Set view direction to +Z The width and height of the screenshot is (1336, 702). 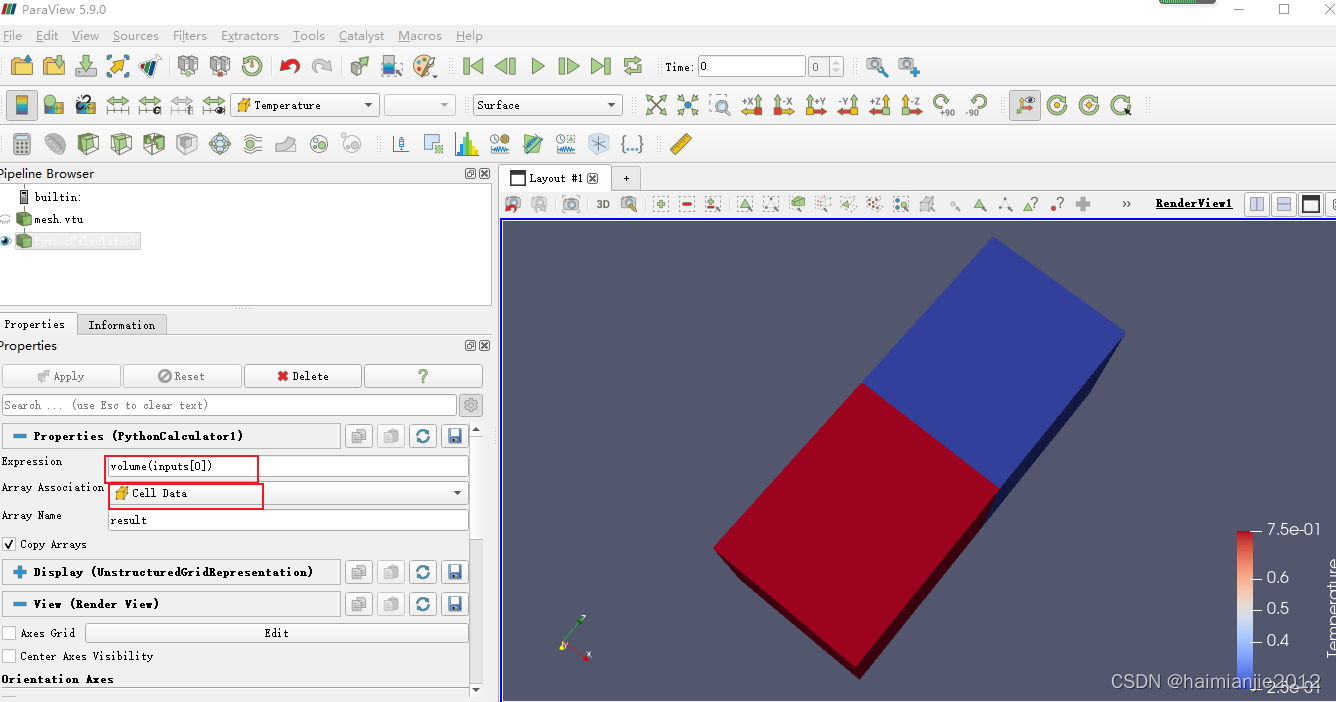coord(880,105)
